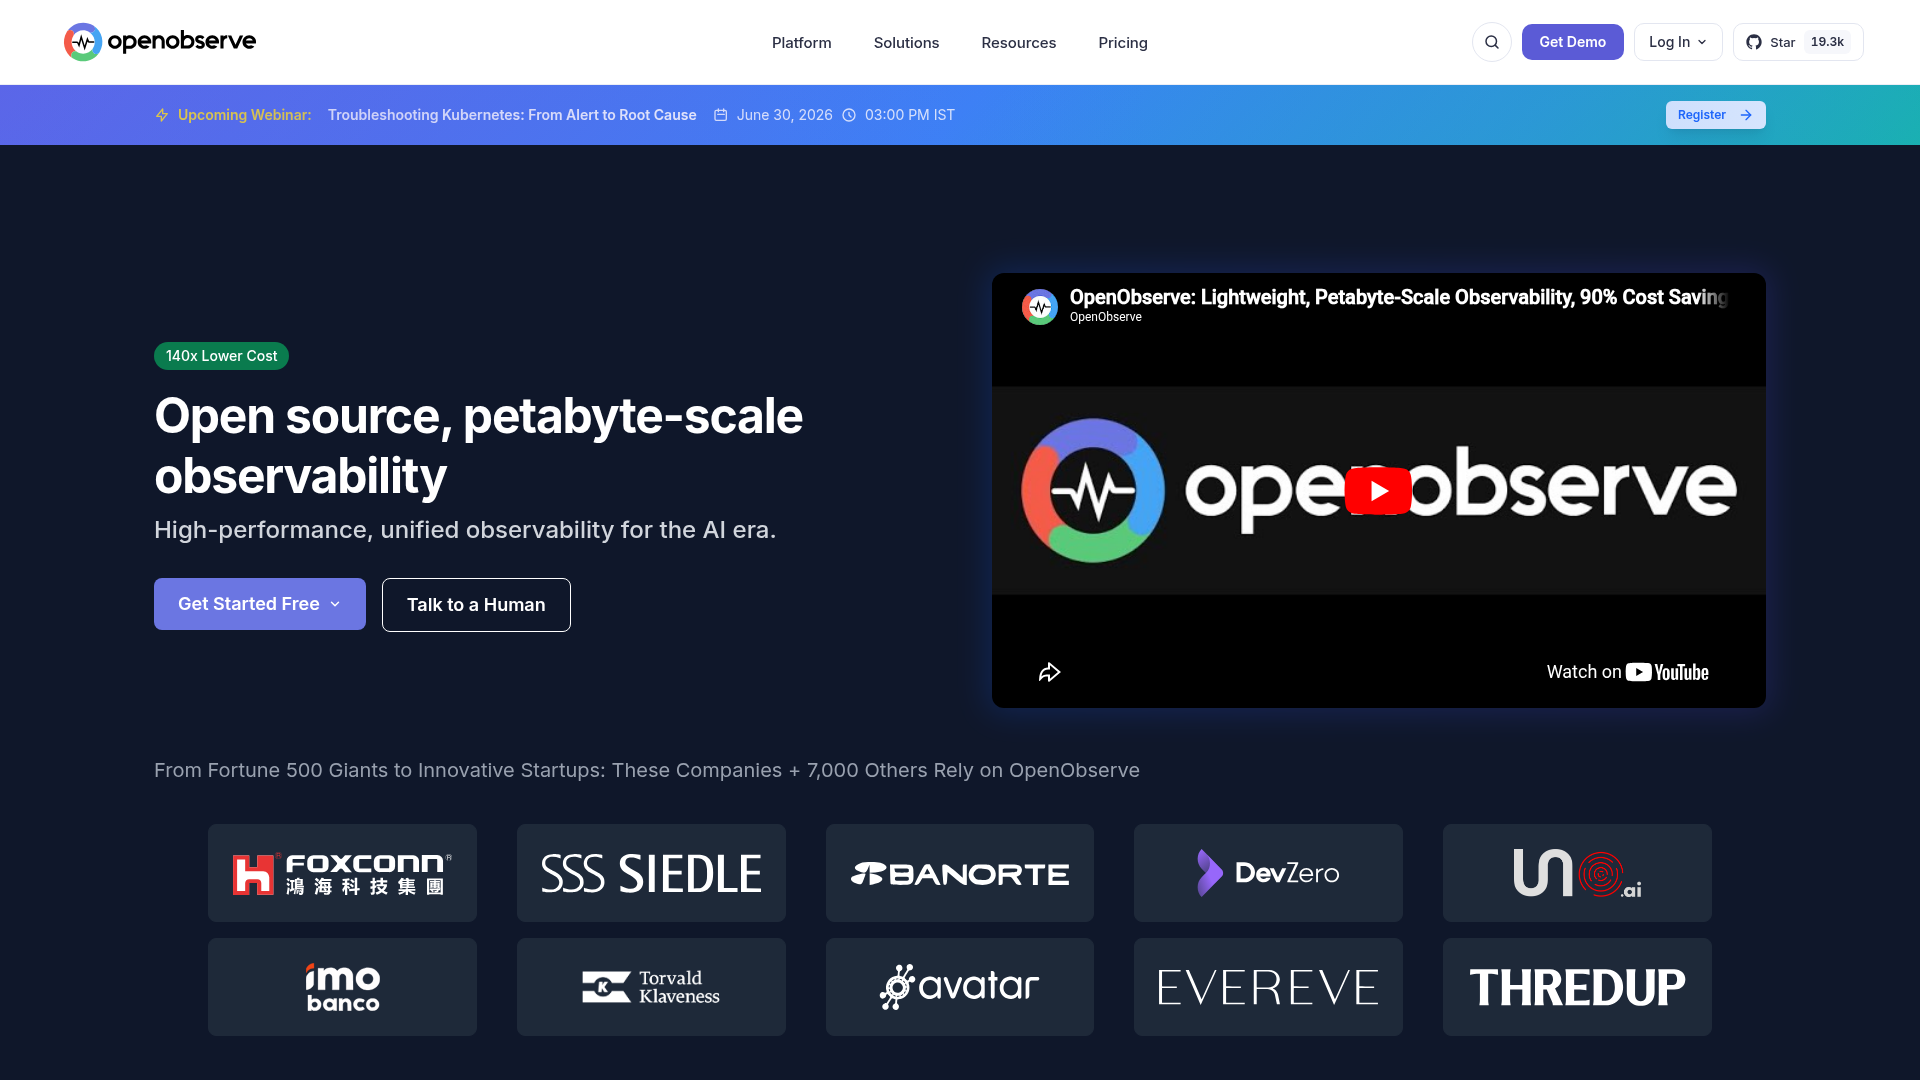Image resolution: width=1920 pixels, height=1080 pixels.
Task: Go to the Pricing page
Action: click(1122, 42)
